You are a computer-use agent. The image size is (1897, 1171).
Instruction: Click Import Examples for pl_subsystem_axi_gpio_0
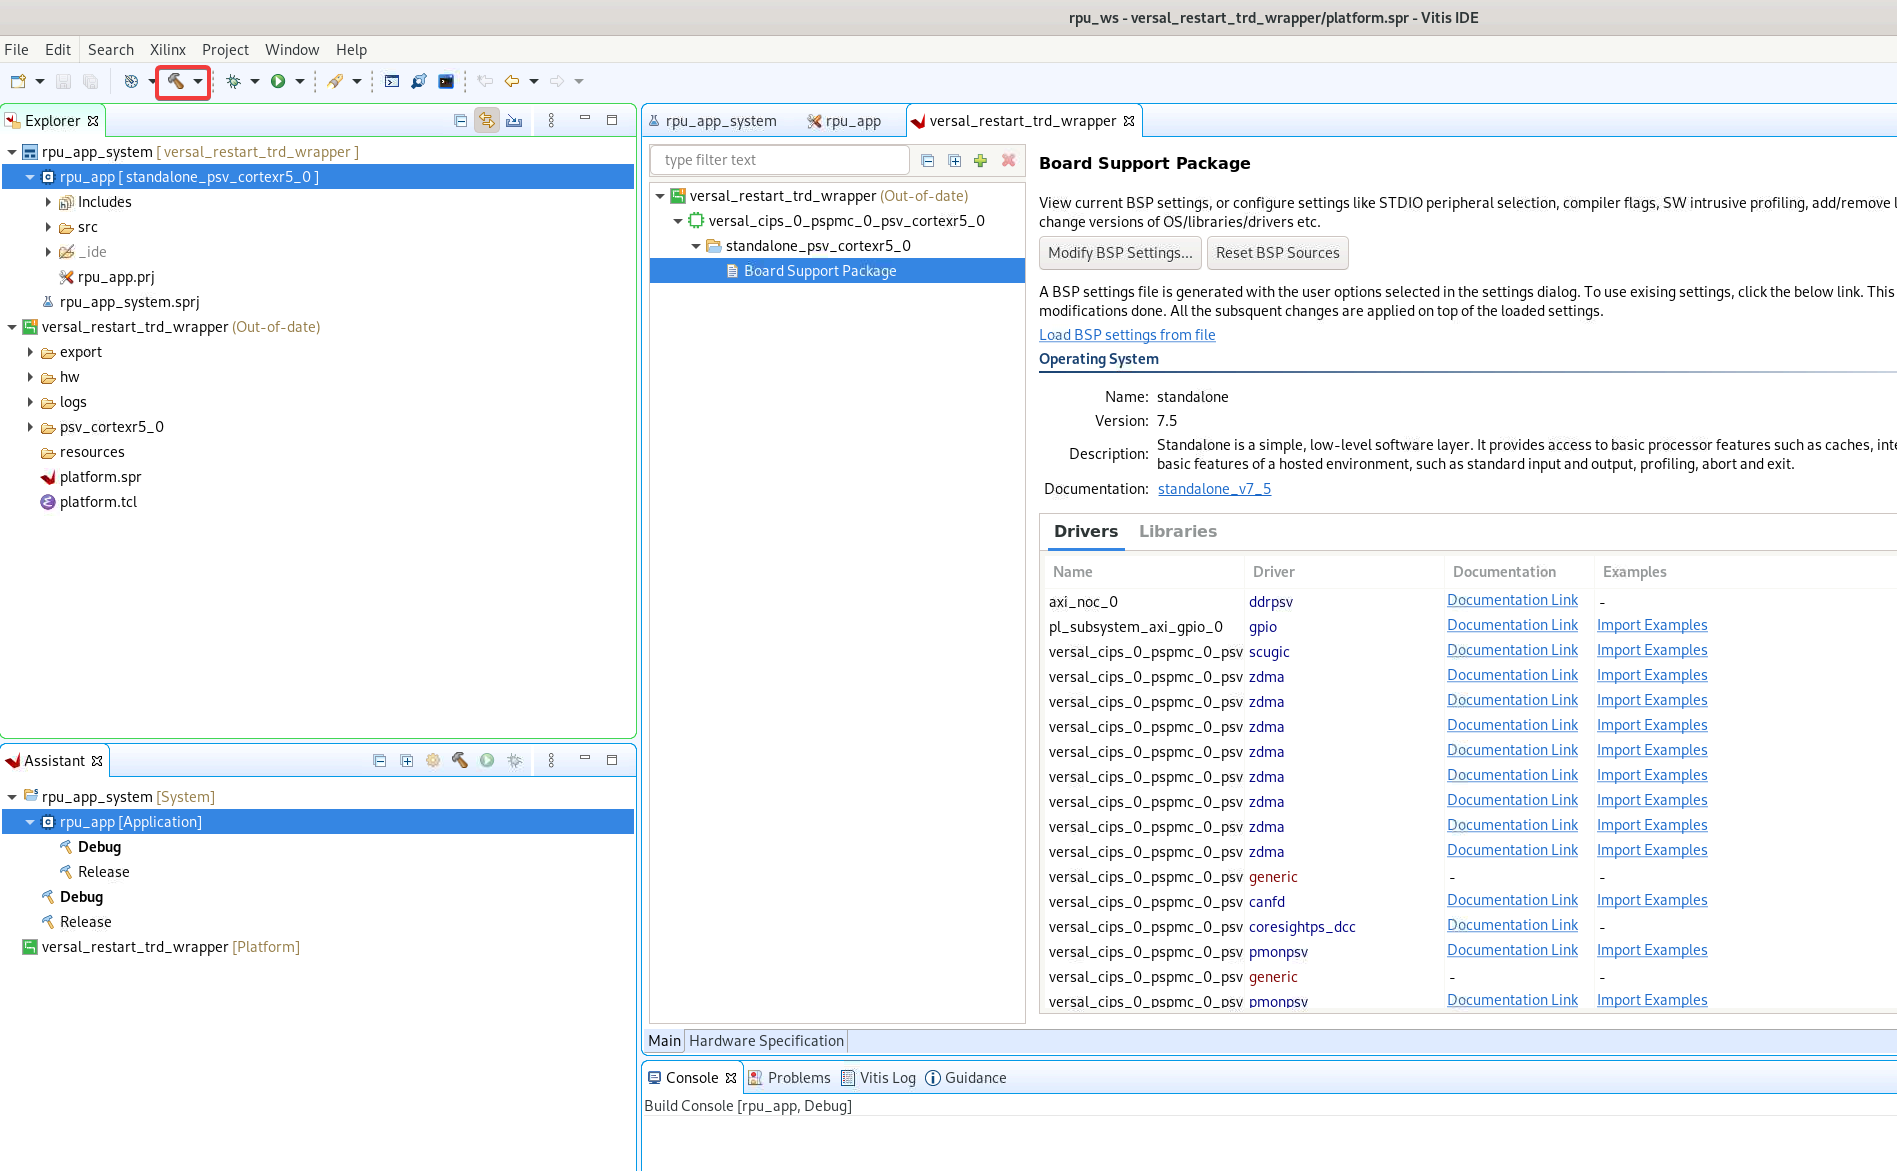click(x=1652, y=625)
